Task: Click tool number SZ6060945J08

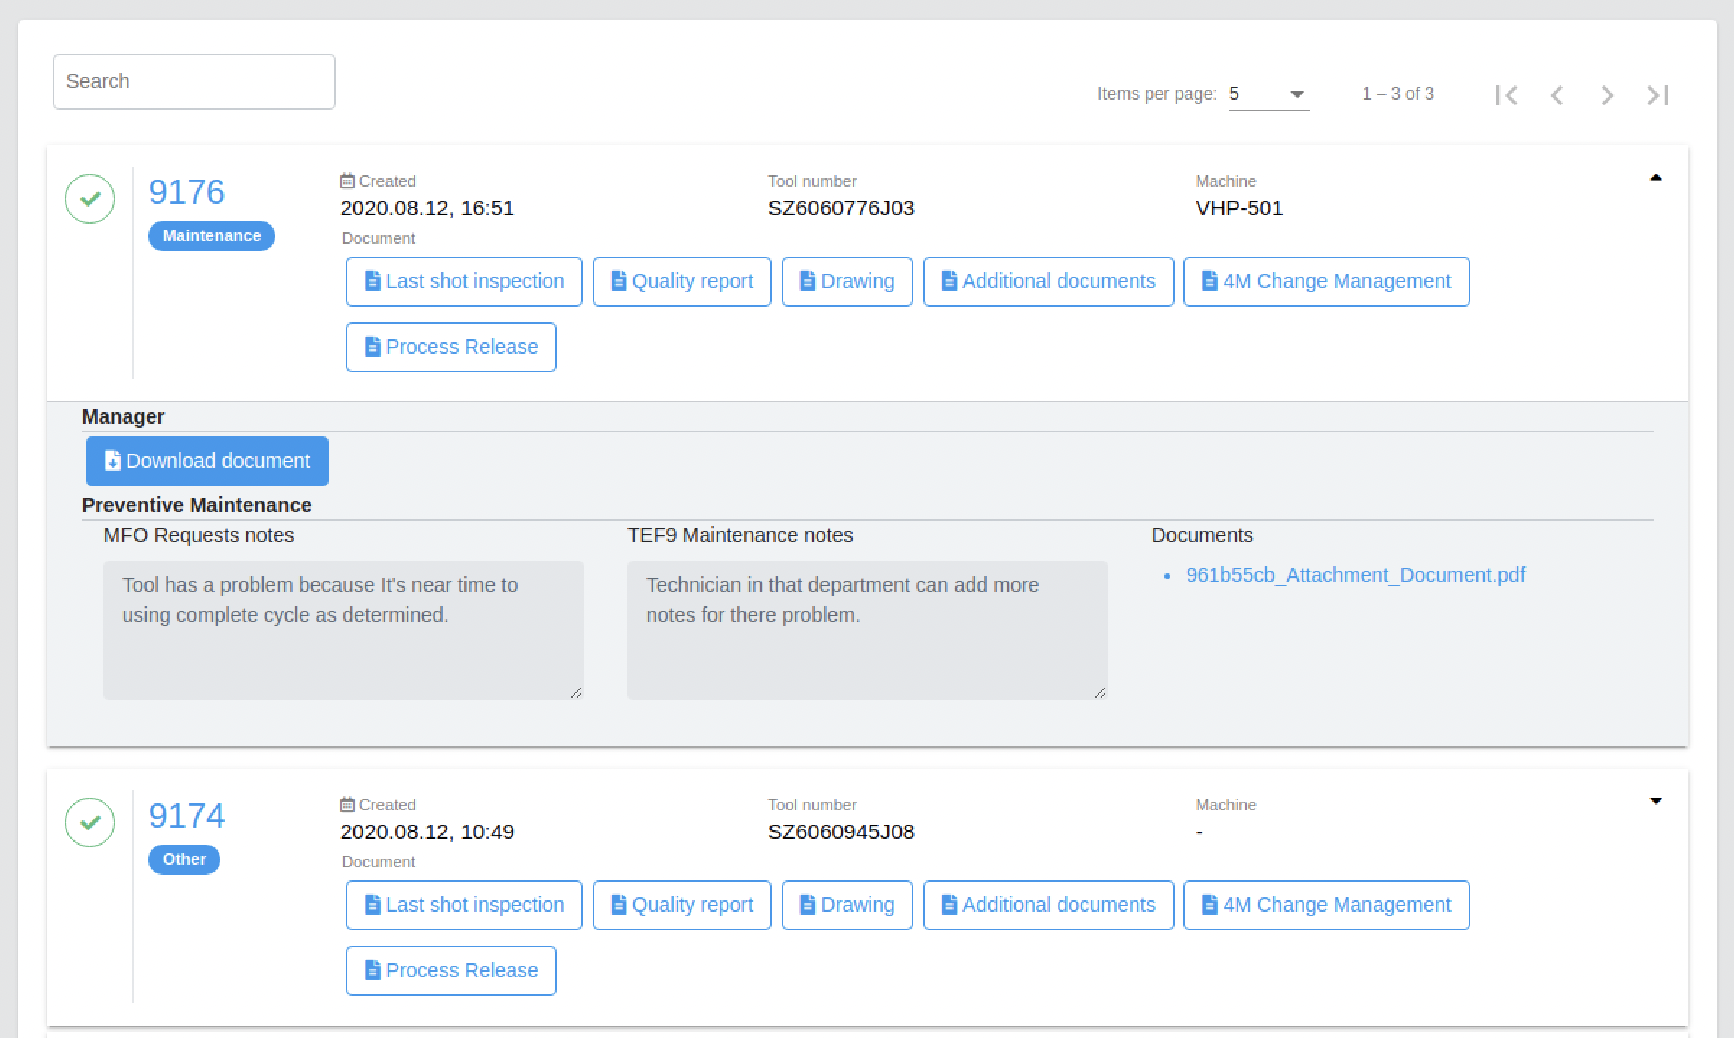Action: point(841,832)
